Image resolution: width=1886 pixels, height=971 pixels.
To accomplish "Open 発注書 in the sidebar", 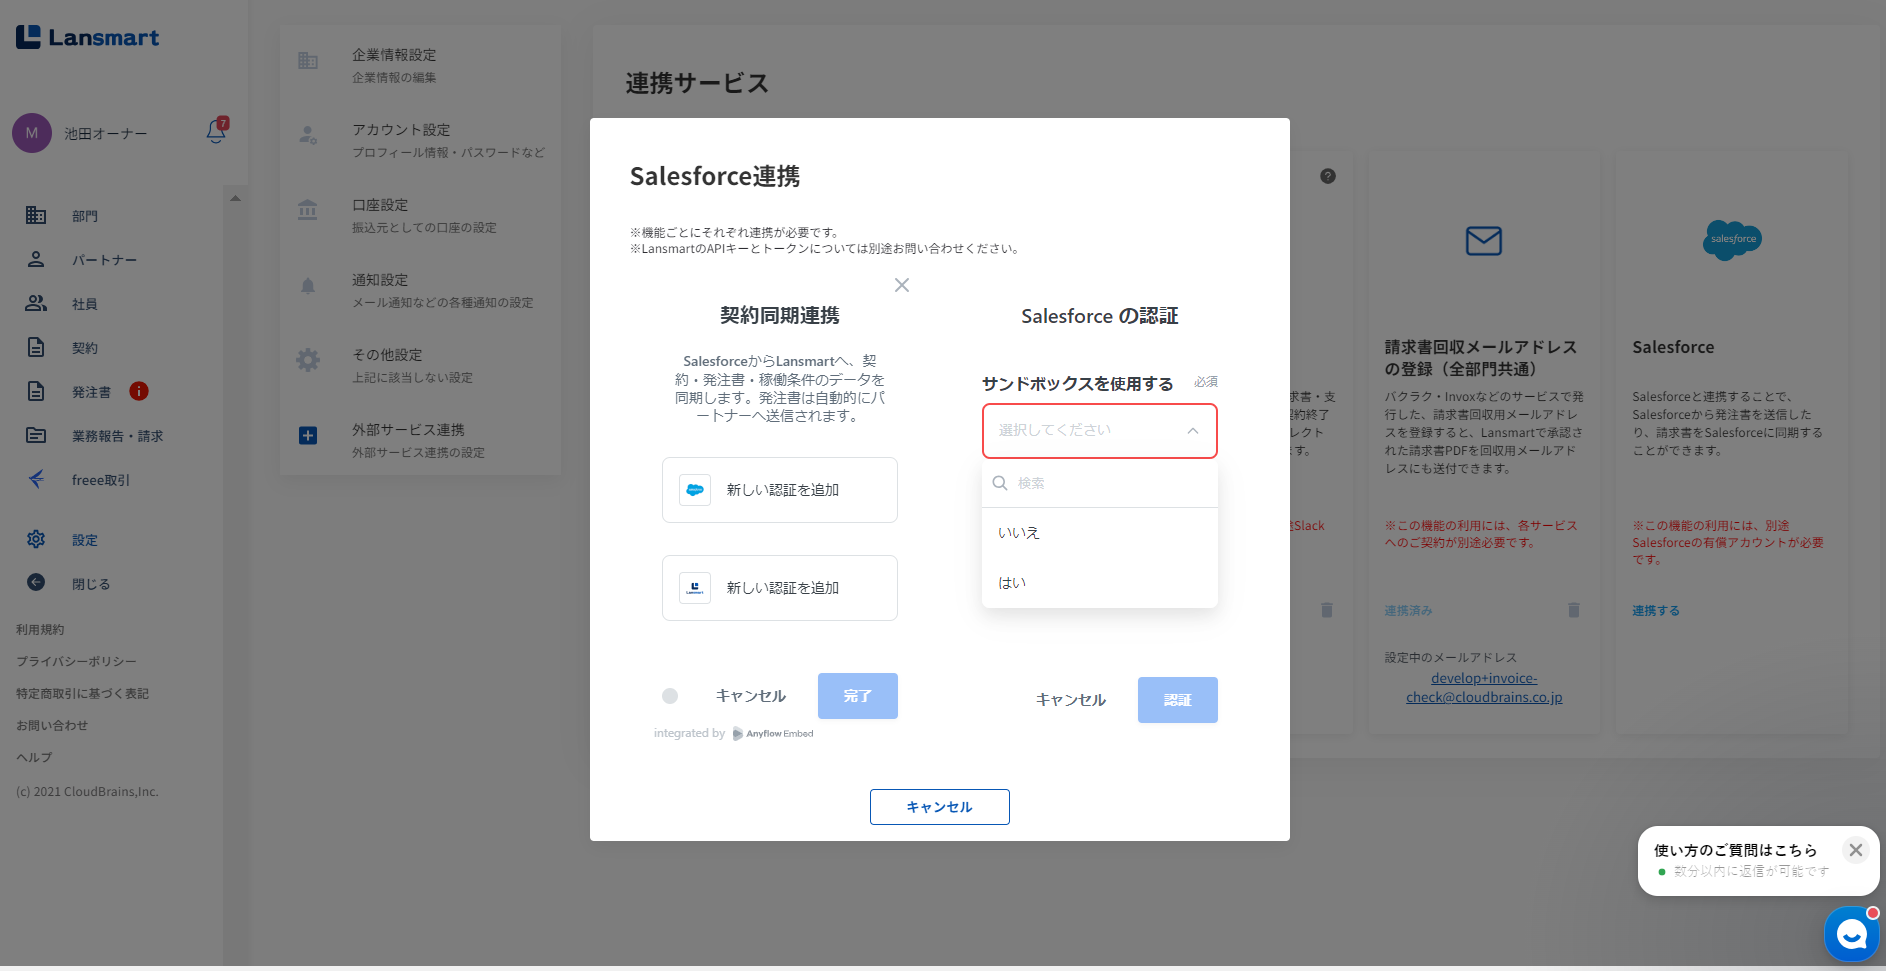I will pos(91,392).
